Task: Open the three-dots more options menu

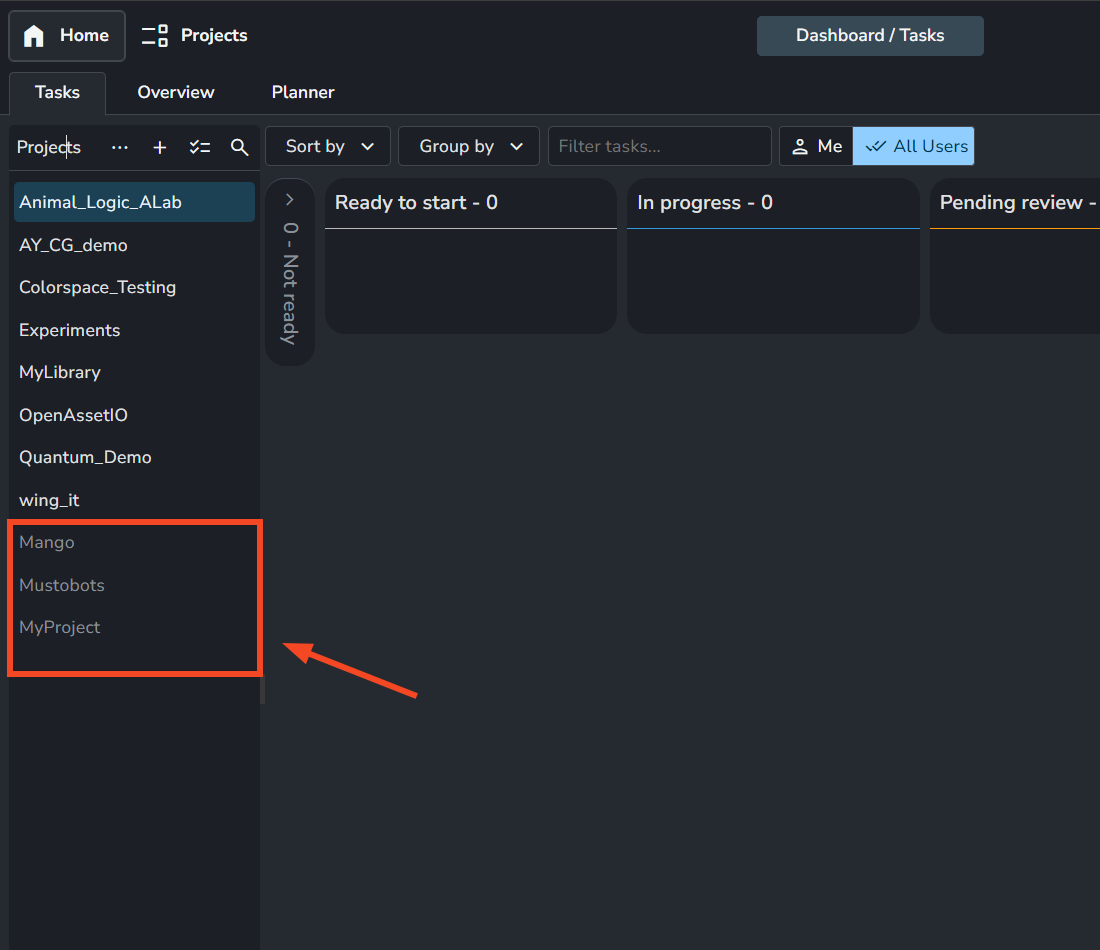Action: point(120,147)
